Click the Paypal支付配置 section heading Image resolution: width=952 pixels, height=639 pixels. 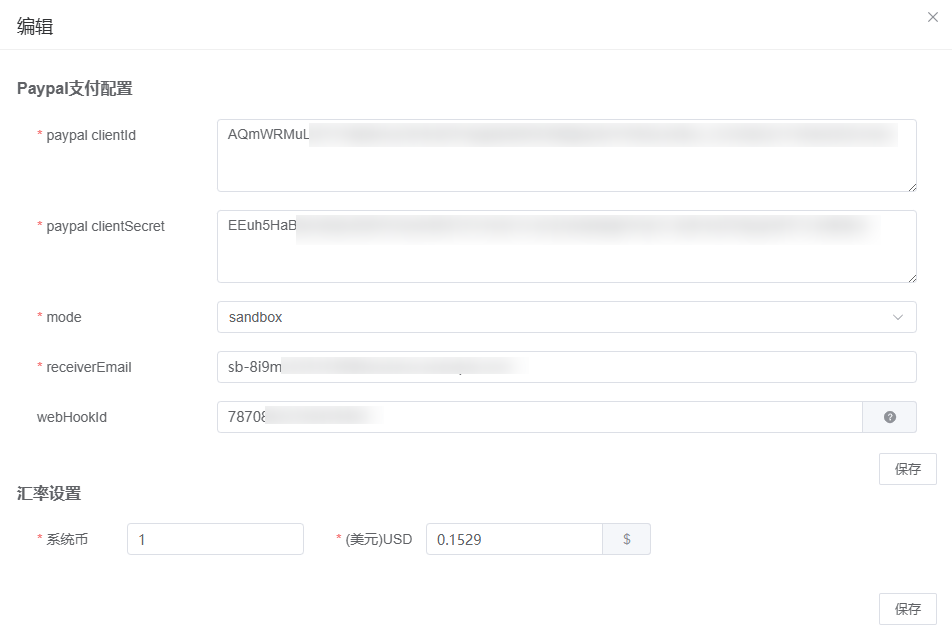point(75,89)
